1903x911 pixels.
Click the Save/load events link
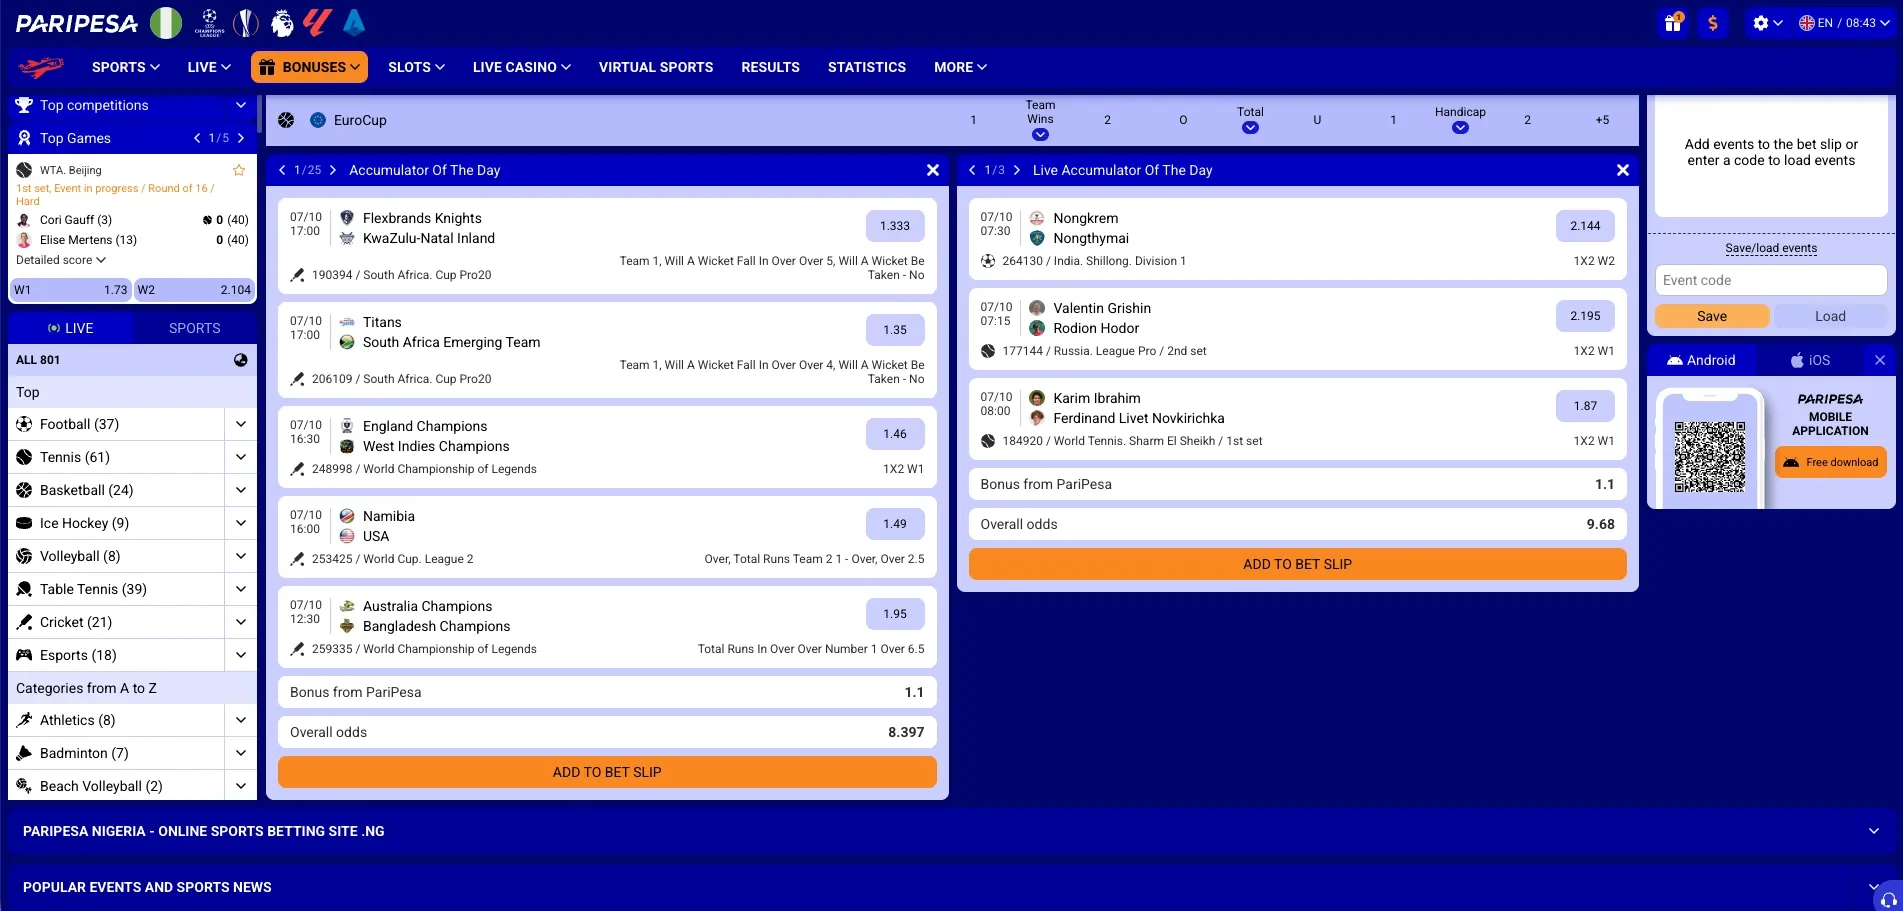1771,248
